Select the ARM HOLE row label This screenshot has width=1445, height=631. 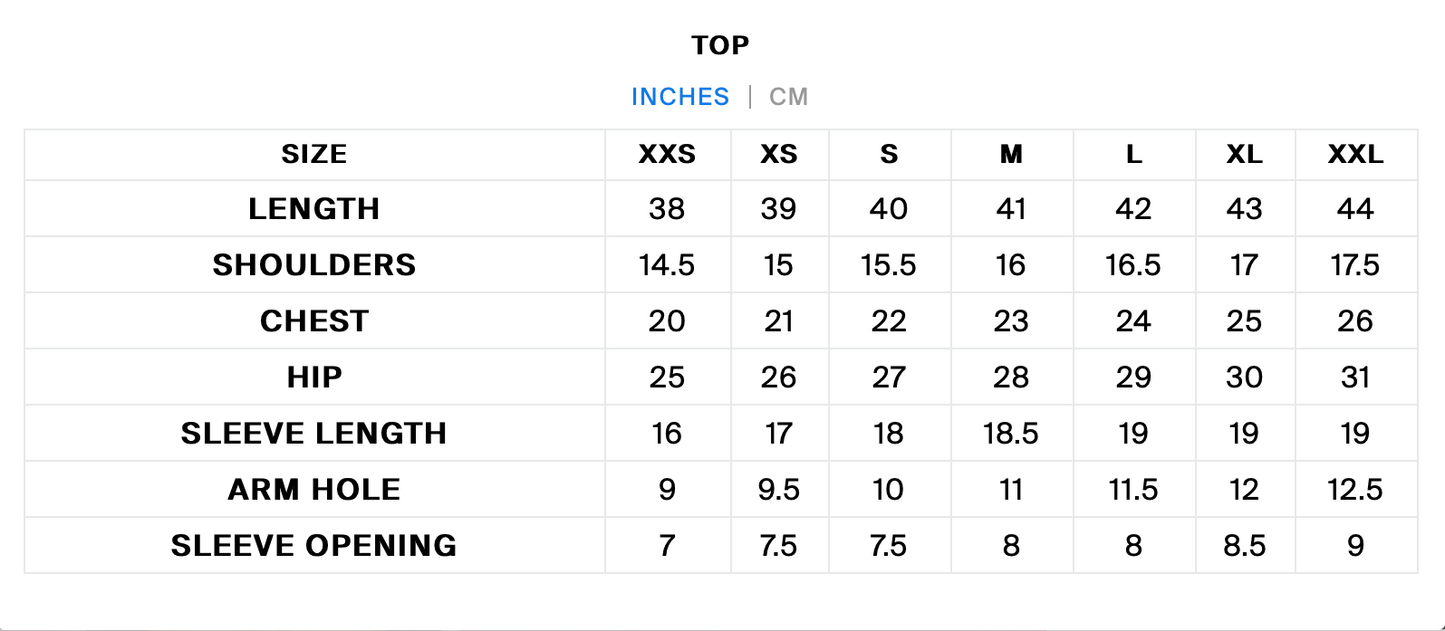click(314, 489)
